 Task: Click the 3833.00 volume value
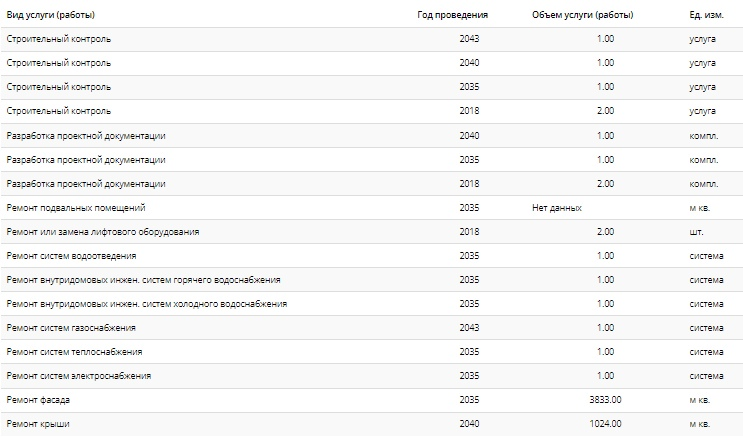click(x=605, y=400)
